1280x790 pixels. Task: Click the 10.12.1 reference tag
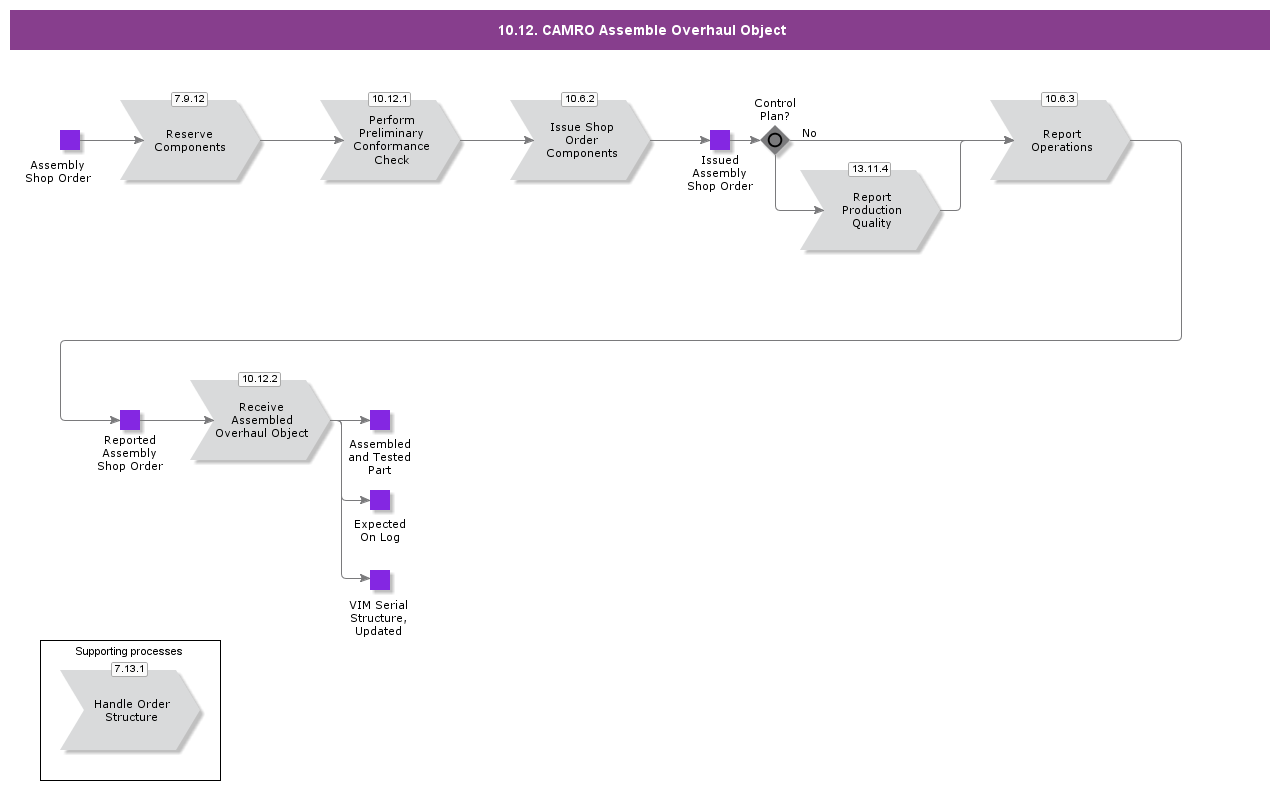[x=390, y=99]
